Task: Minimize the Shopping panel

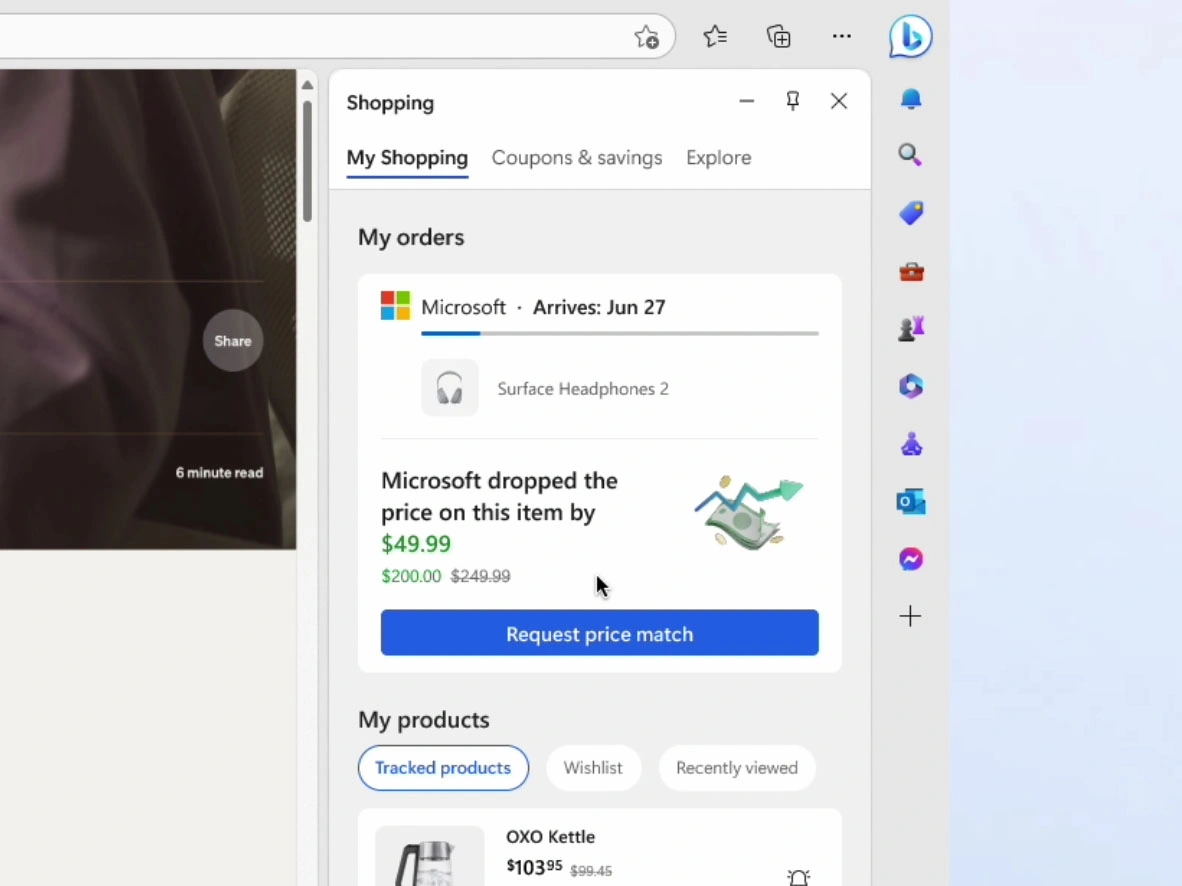Action: coord(746,101)
